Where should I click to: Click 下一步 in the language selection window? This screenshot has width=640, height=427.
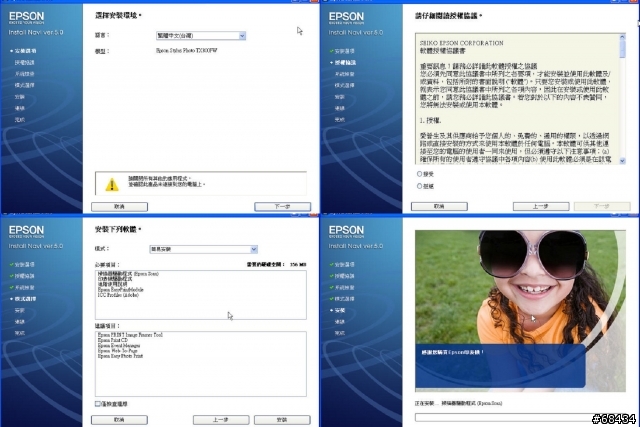click(x=282, y=207)
